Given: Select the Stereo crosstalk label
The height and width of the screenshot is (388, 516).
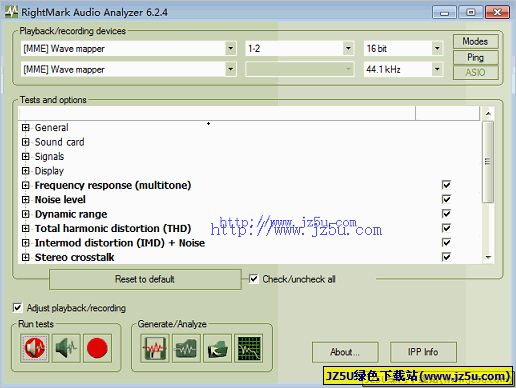Looking at the screenshot, I should (75, 257).
